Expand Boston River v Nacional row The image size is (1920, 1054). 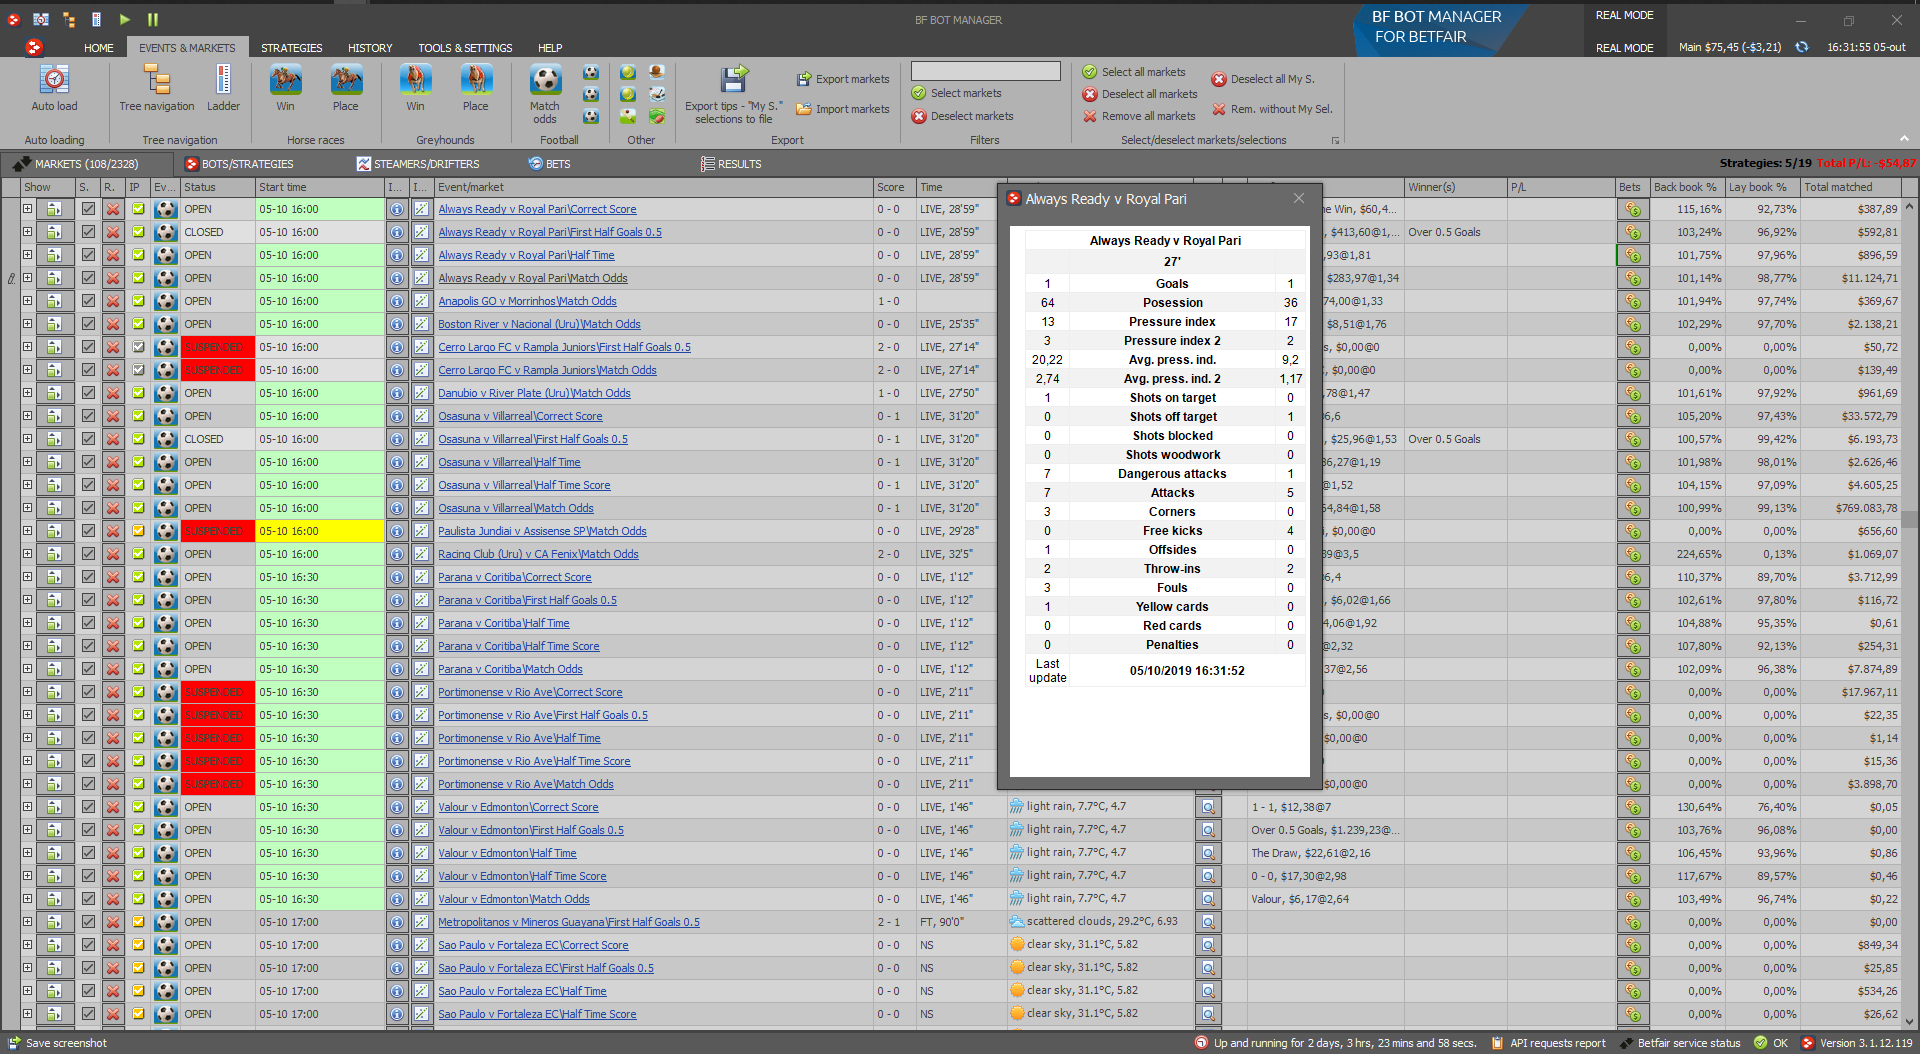point(27,324)
